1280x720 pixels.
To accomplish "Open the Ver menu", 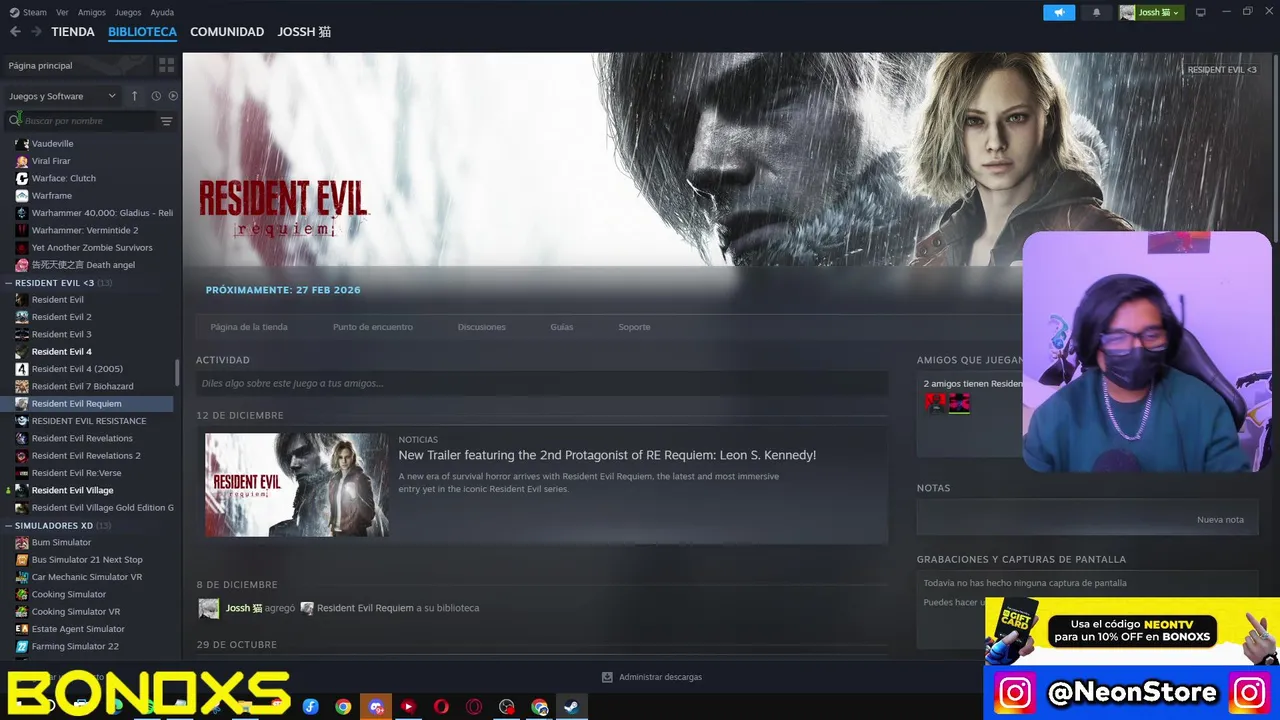I will (x=62, y=12).
